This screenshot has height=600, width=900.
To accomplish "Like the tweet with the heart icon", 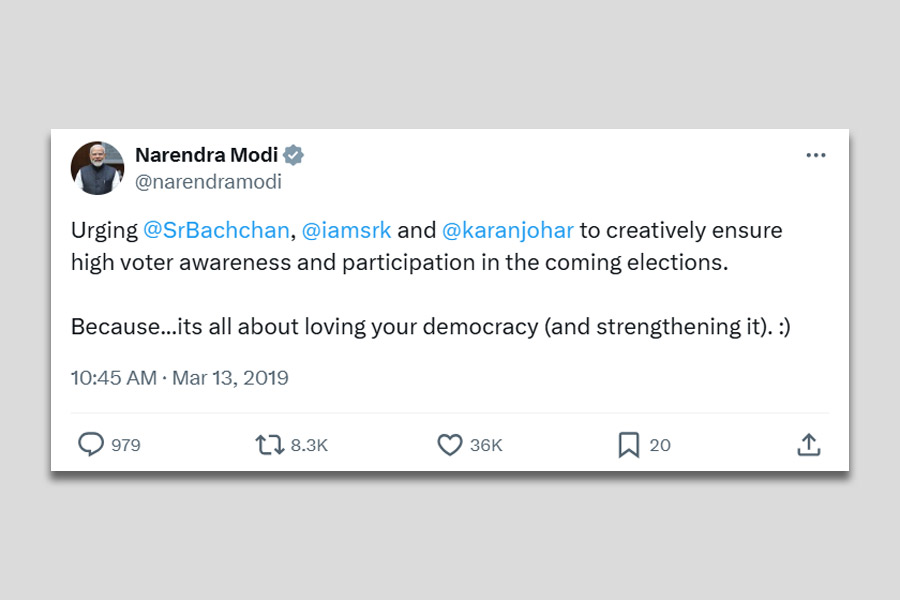I will coord(450,445).
